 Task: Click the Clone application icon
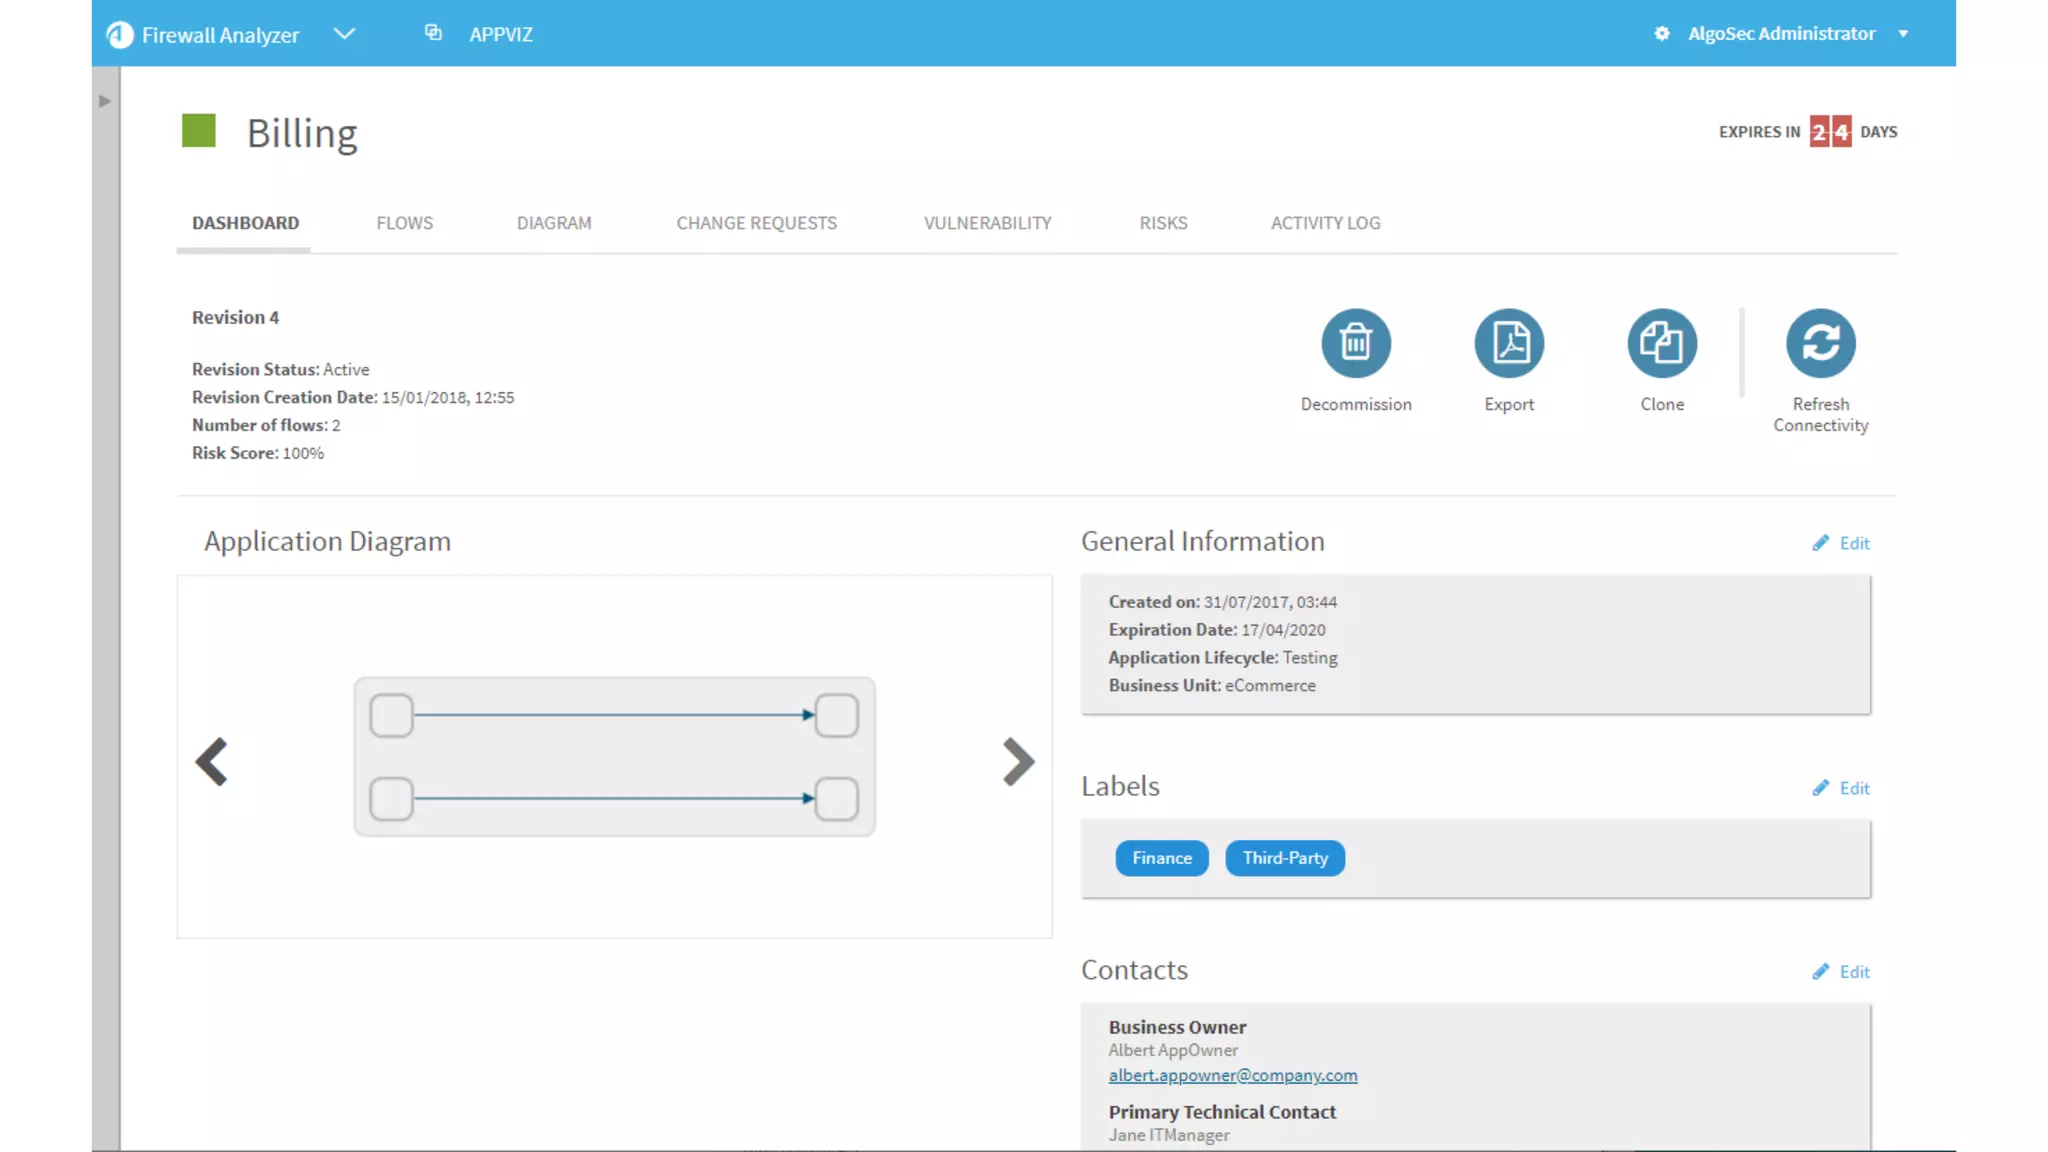(x=1662, y=343)
